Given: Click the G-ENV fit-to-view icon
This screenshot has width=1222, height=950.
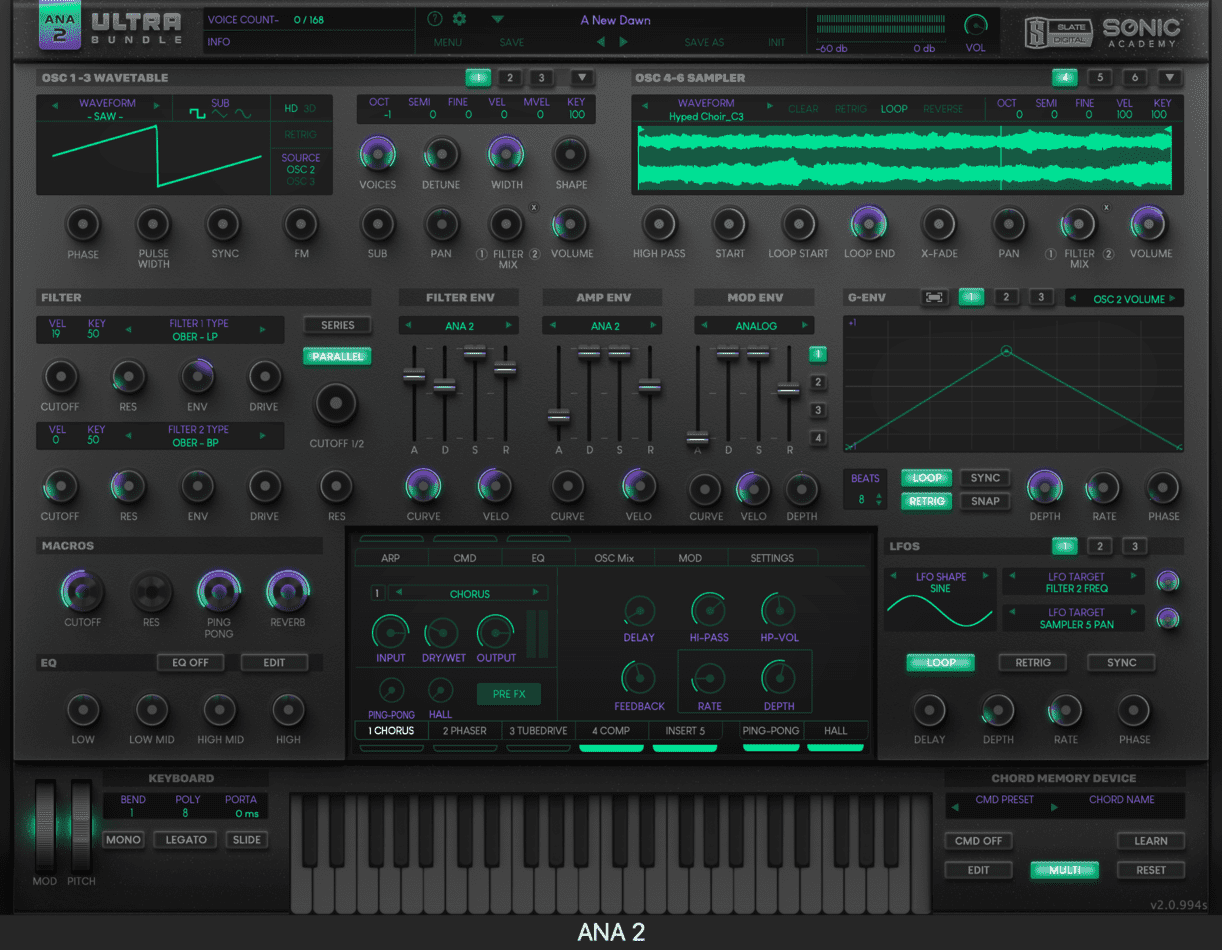Looking at the screenshot, I should click(934, 298).
